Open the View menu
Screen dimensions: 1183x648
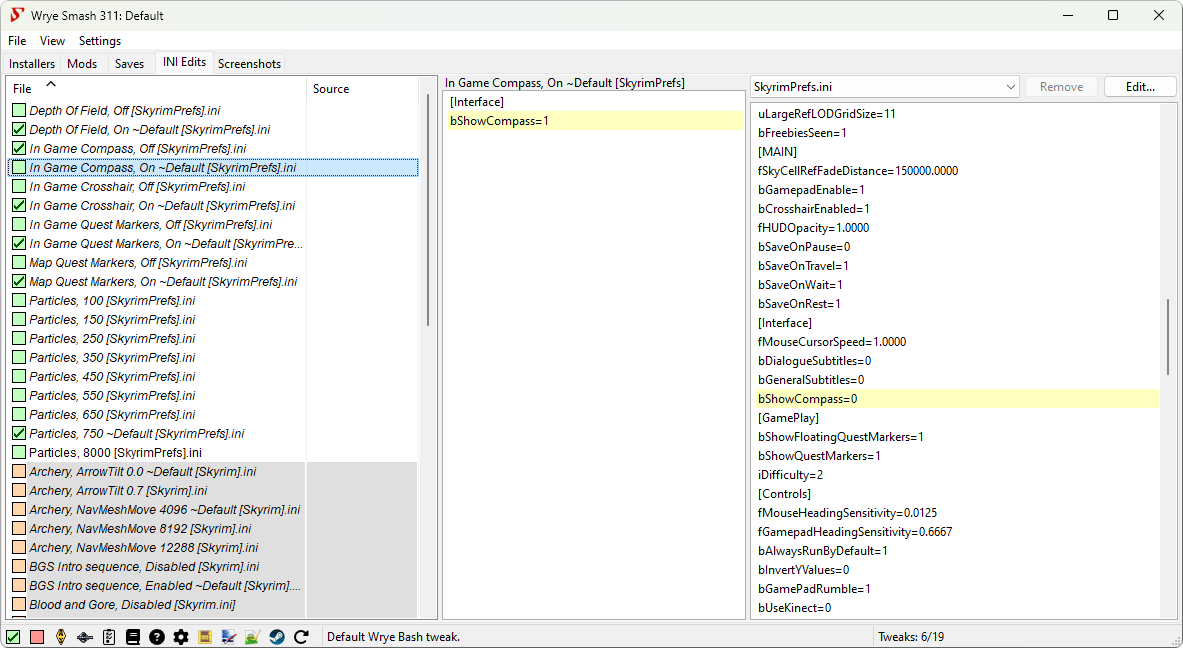click(x=52, y=41)
